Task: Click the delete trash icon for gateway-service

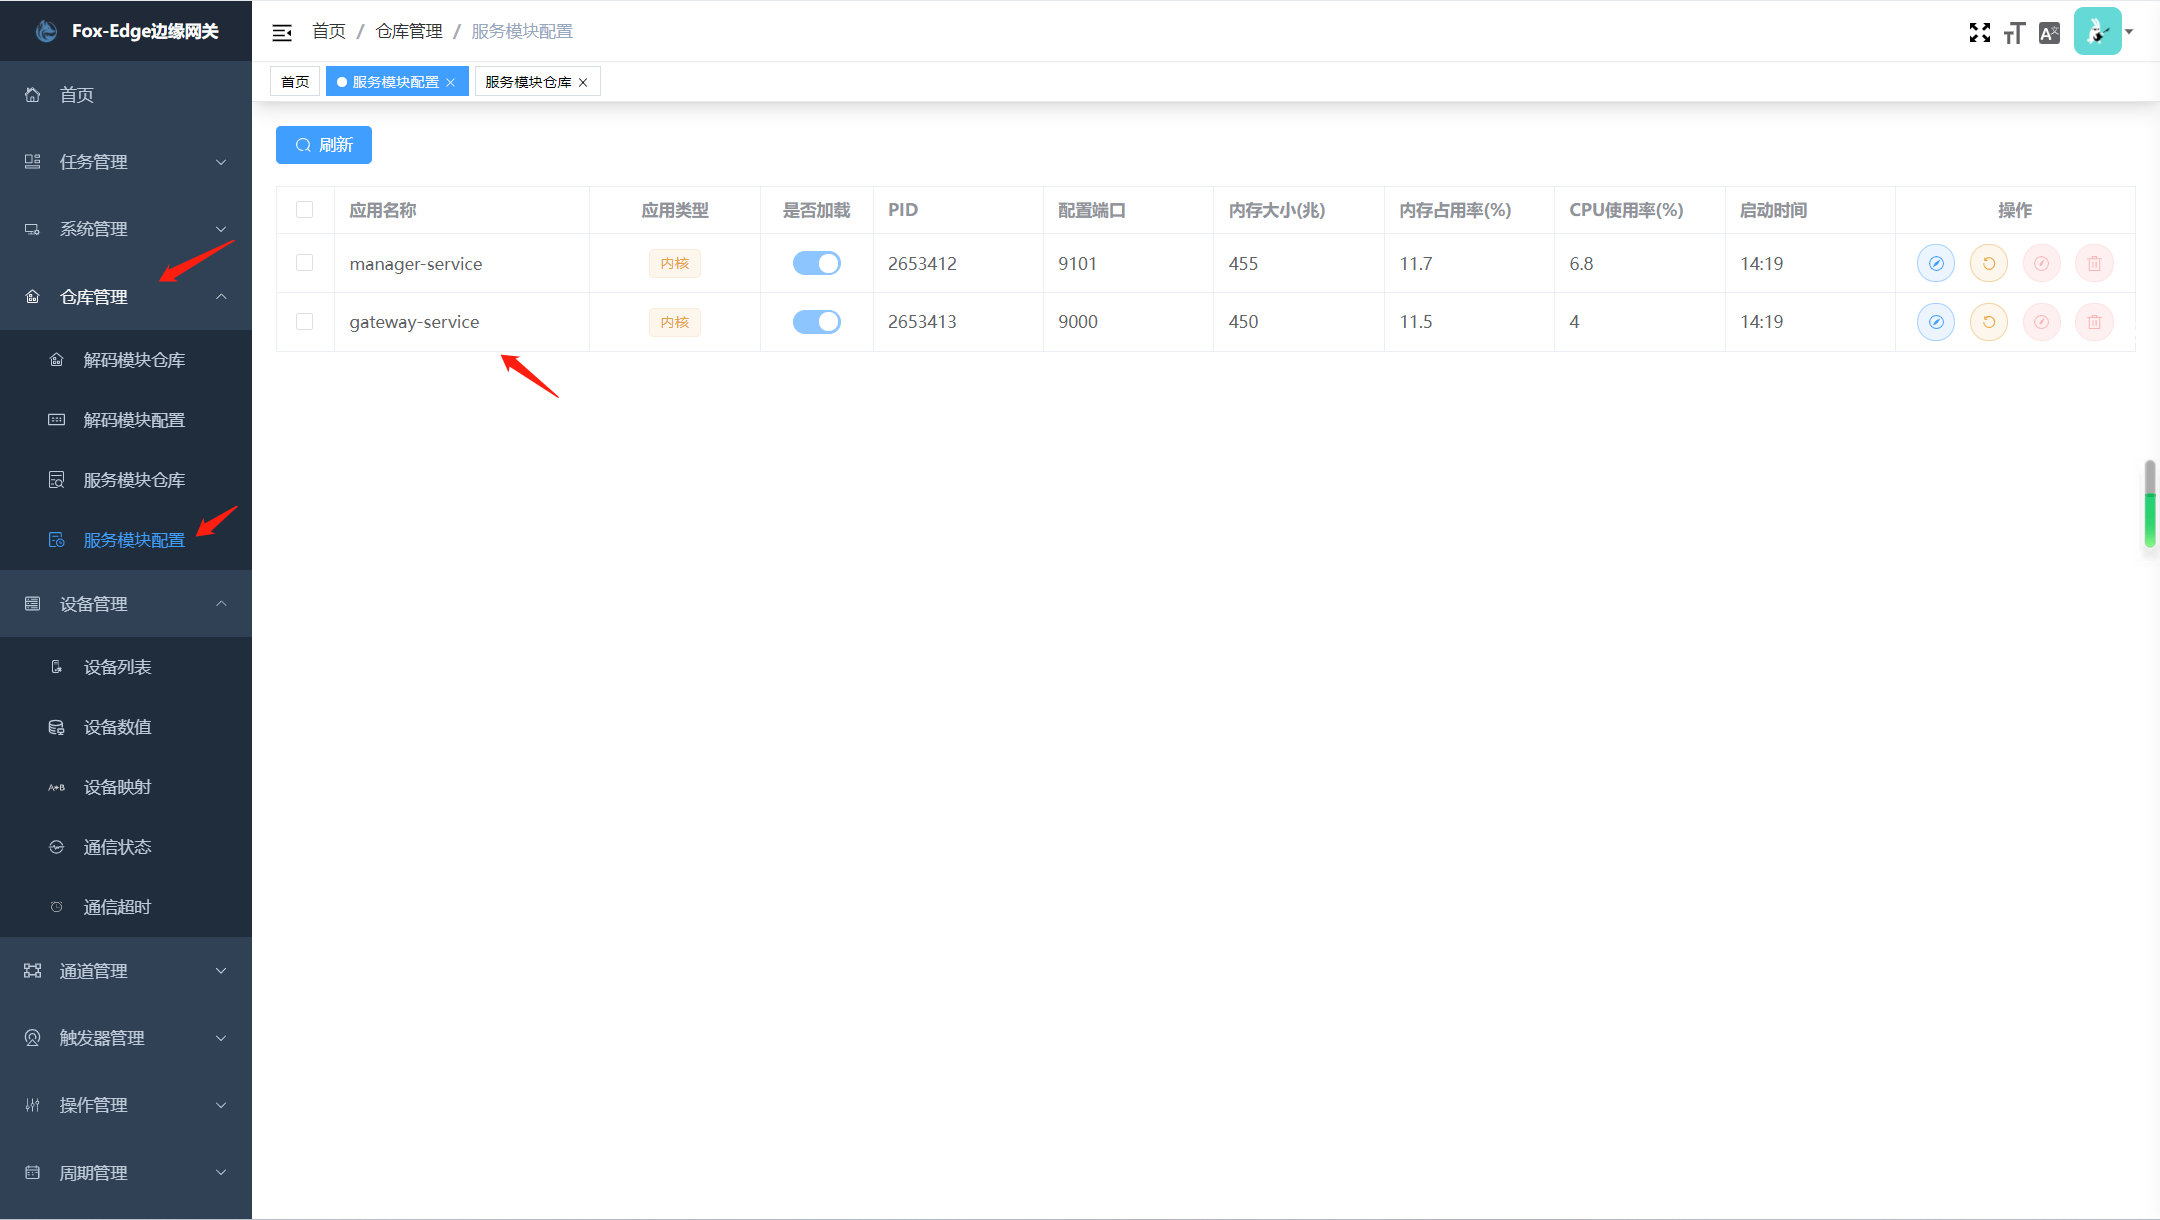Action: click(x=2094, y=322)
